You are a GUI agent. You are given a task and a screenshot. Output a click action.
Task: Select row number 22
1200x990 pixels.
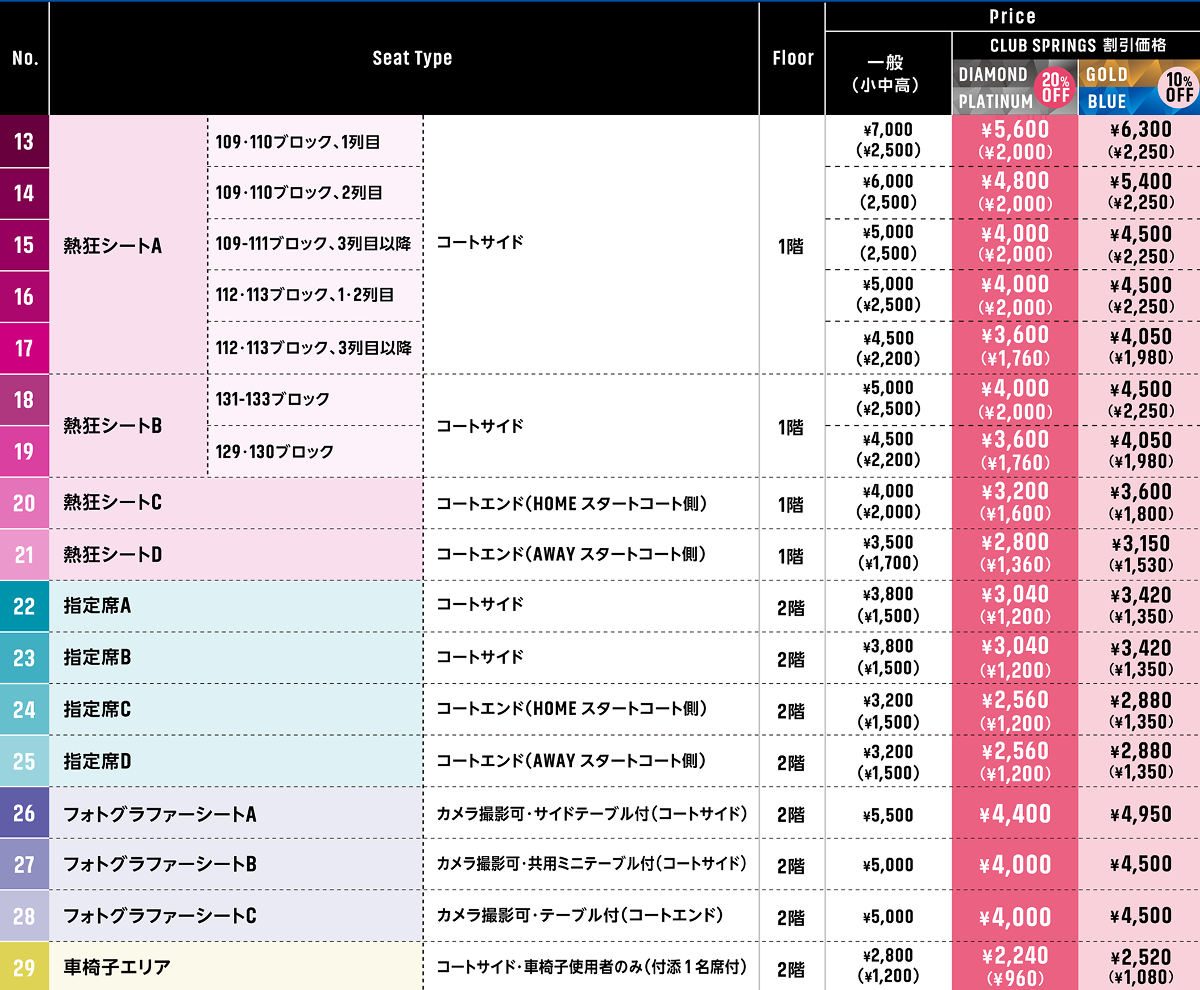(24, 606)
